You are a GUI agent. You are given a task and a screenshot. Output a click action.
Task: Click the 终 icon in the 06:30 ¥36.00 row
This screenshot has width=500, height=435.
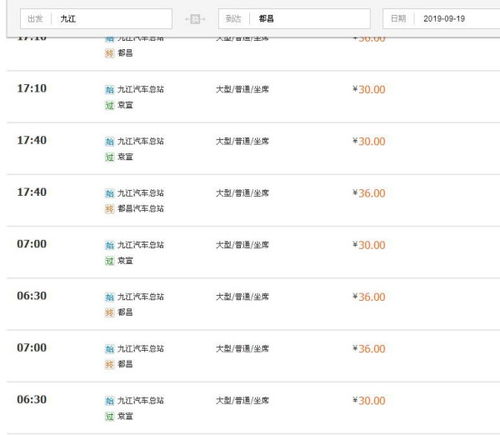[x=109, y=313]
